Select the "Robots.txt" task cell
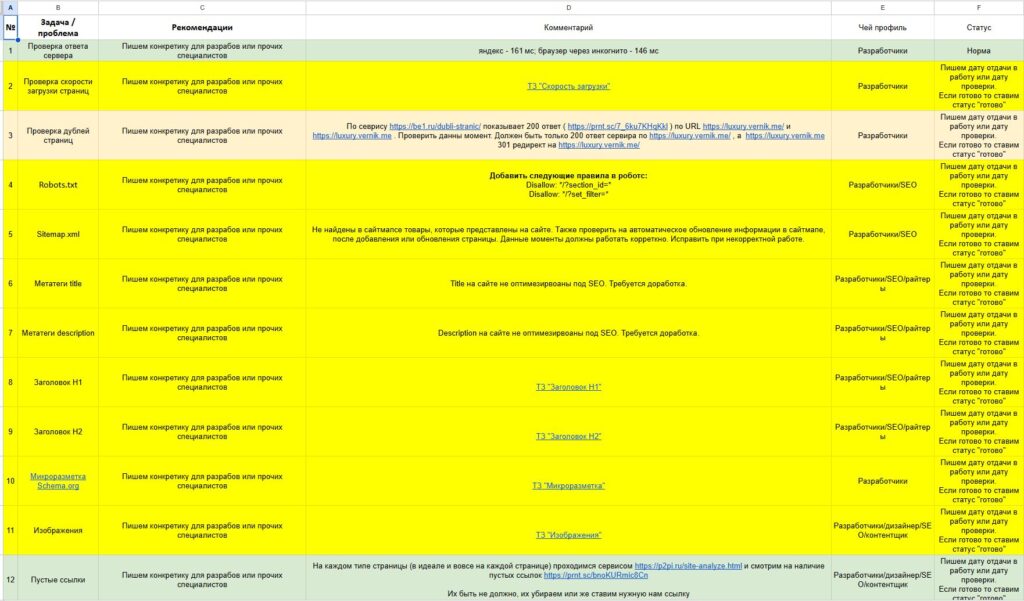Viewport: 1024px width, 601px height. [x=58, y=185]
